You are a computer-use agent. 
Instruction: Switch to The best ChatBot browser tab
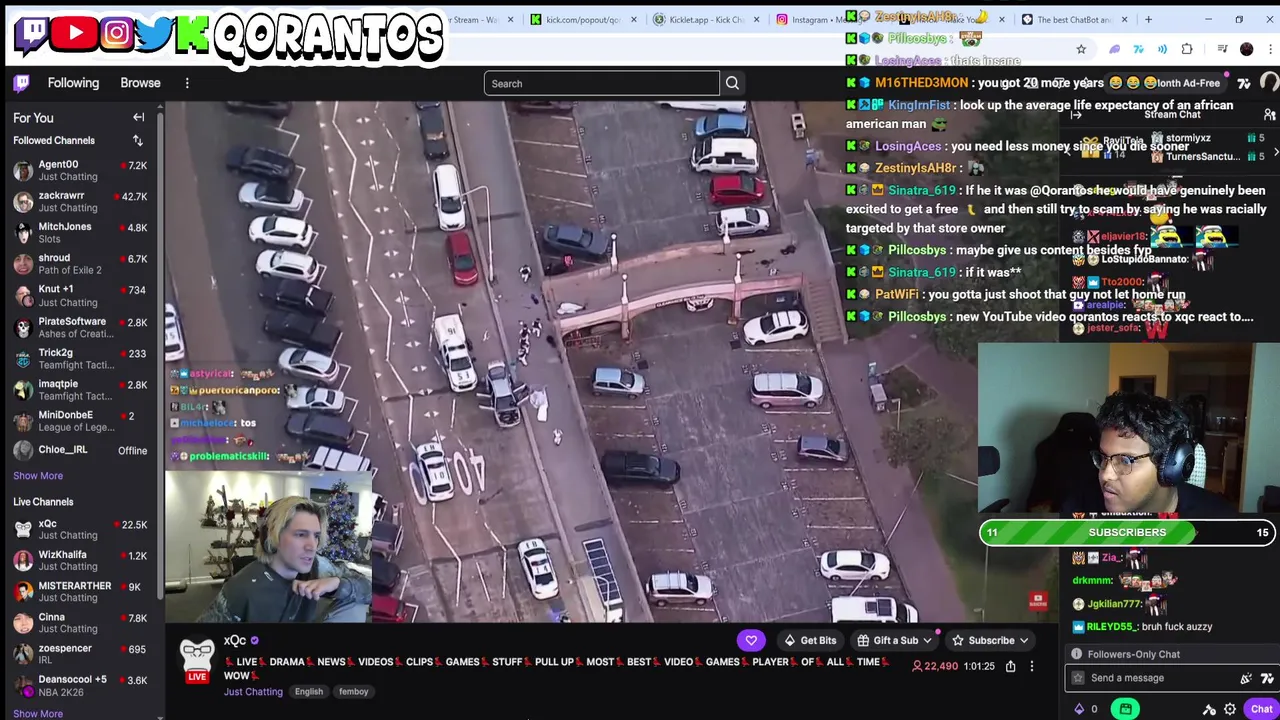(x=1074, y=19)
